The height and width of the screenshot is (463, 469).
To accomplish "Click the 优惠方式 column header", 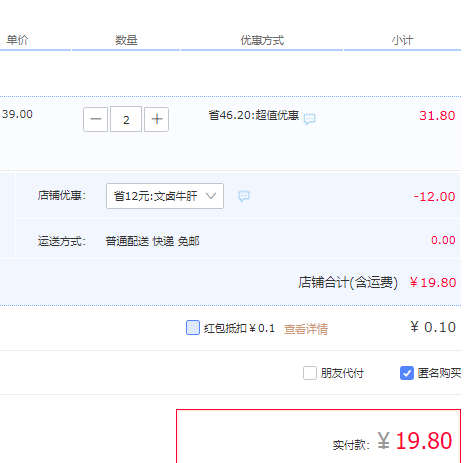I will pyautogui.click(x=262, y=40).
